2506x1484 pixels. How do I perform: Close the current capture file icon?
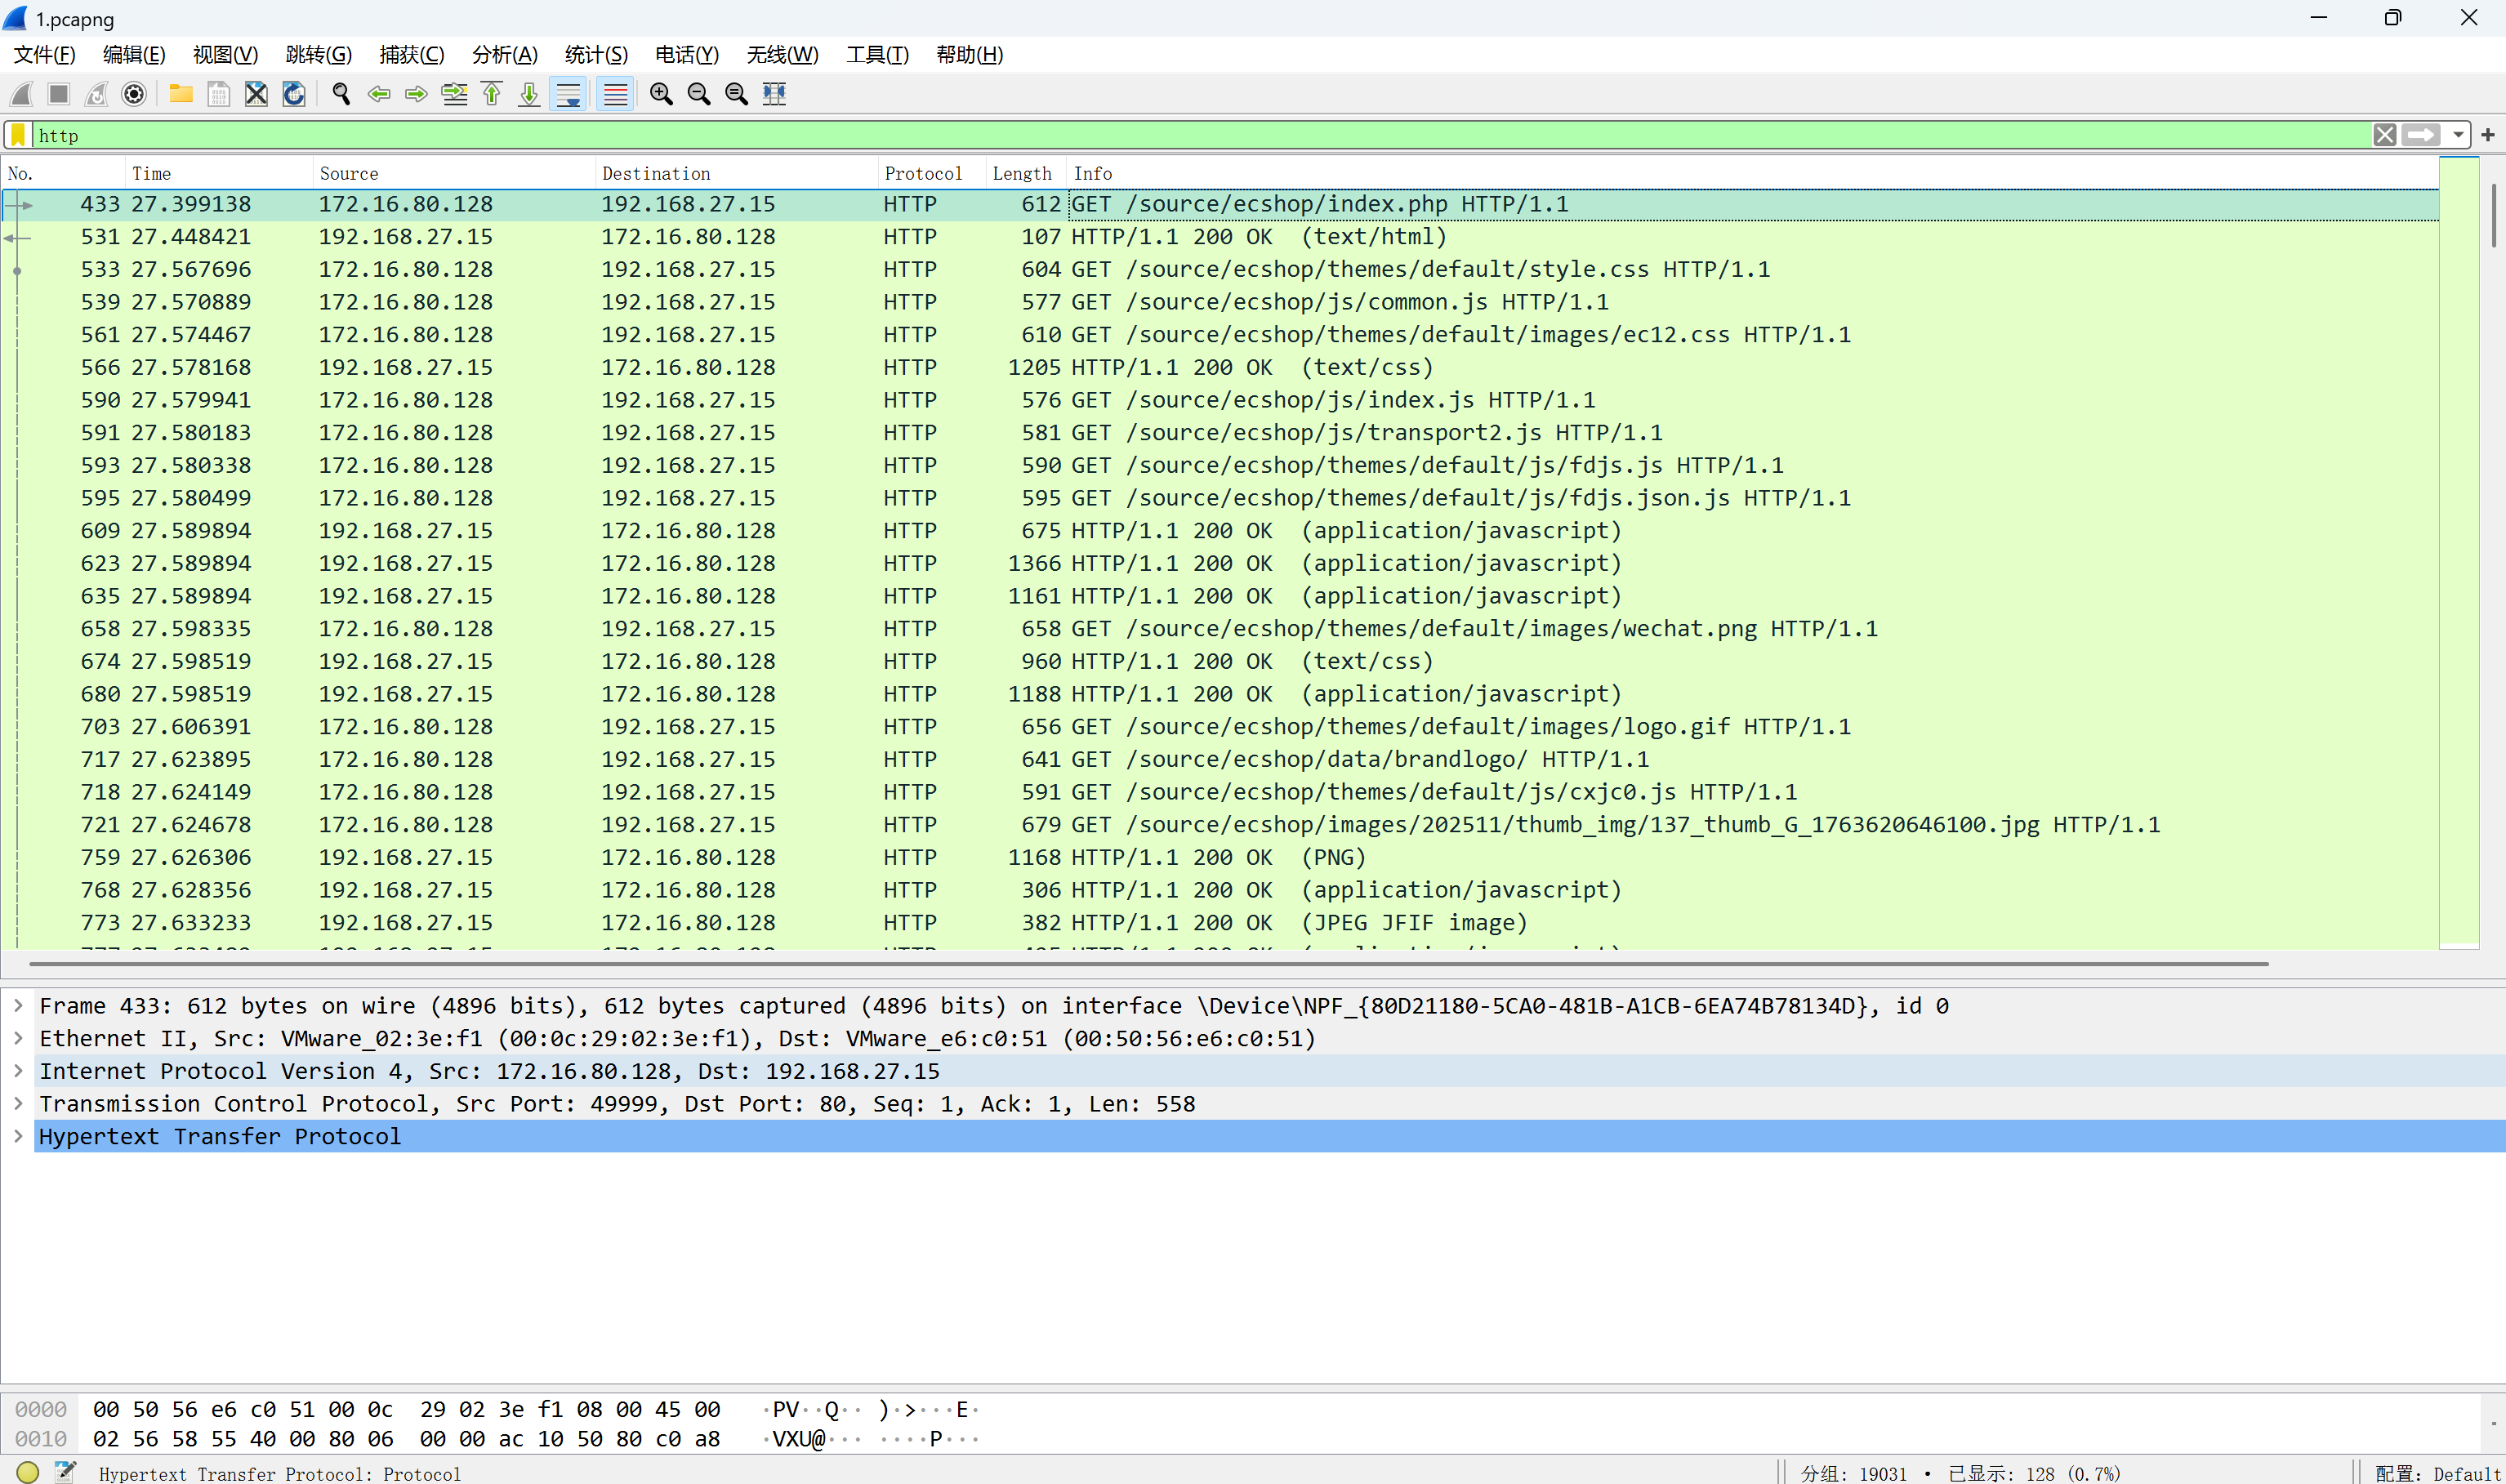tap(256, 94)
